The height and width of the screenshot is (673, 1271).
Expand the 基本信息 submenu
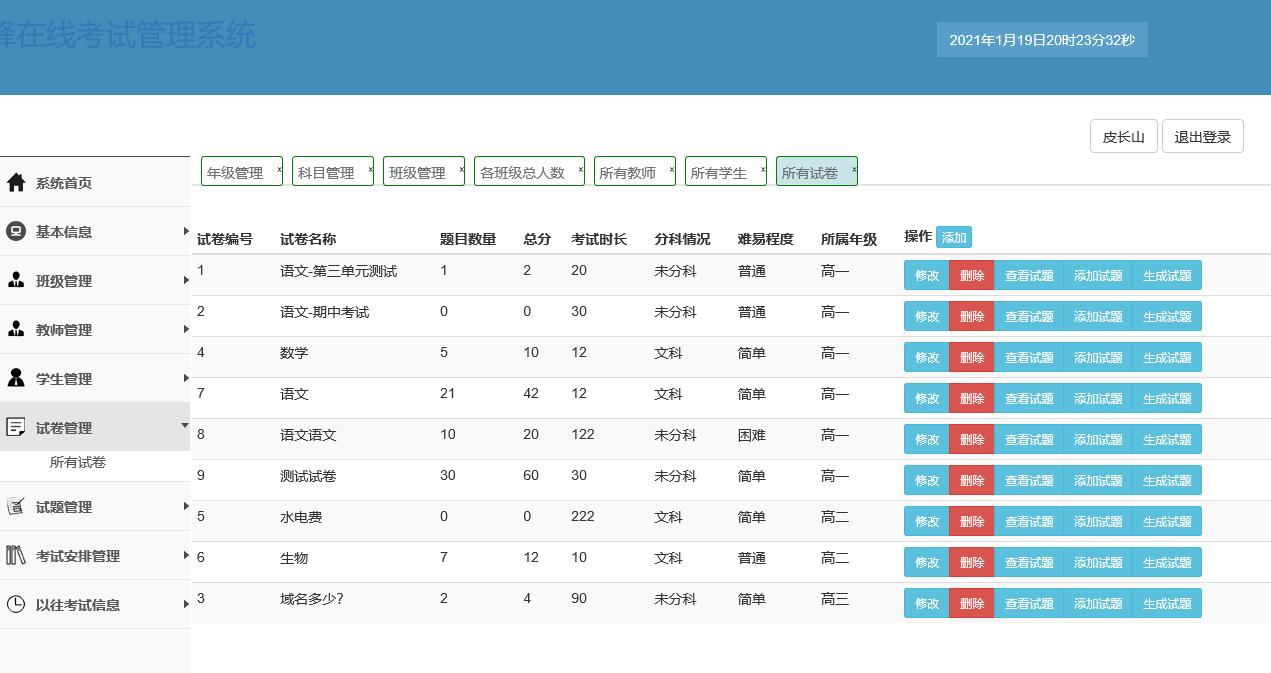pyautogui.click(x=184, y=231)
